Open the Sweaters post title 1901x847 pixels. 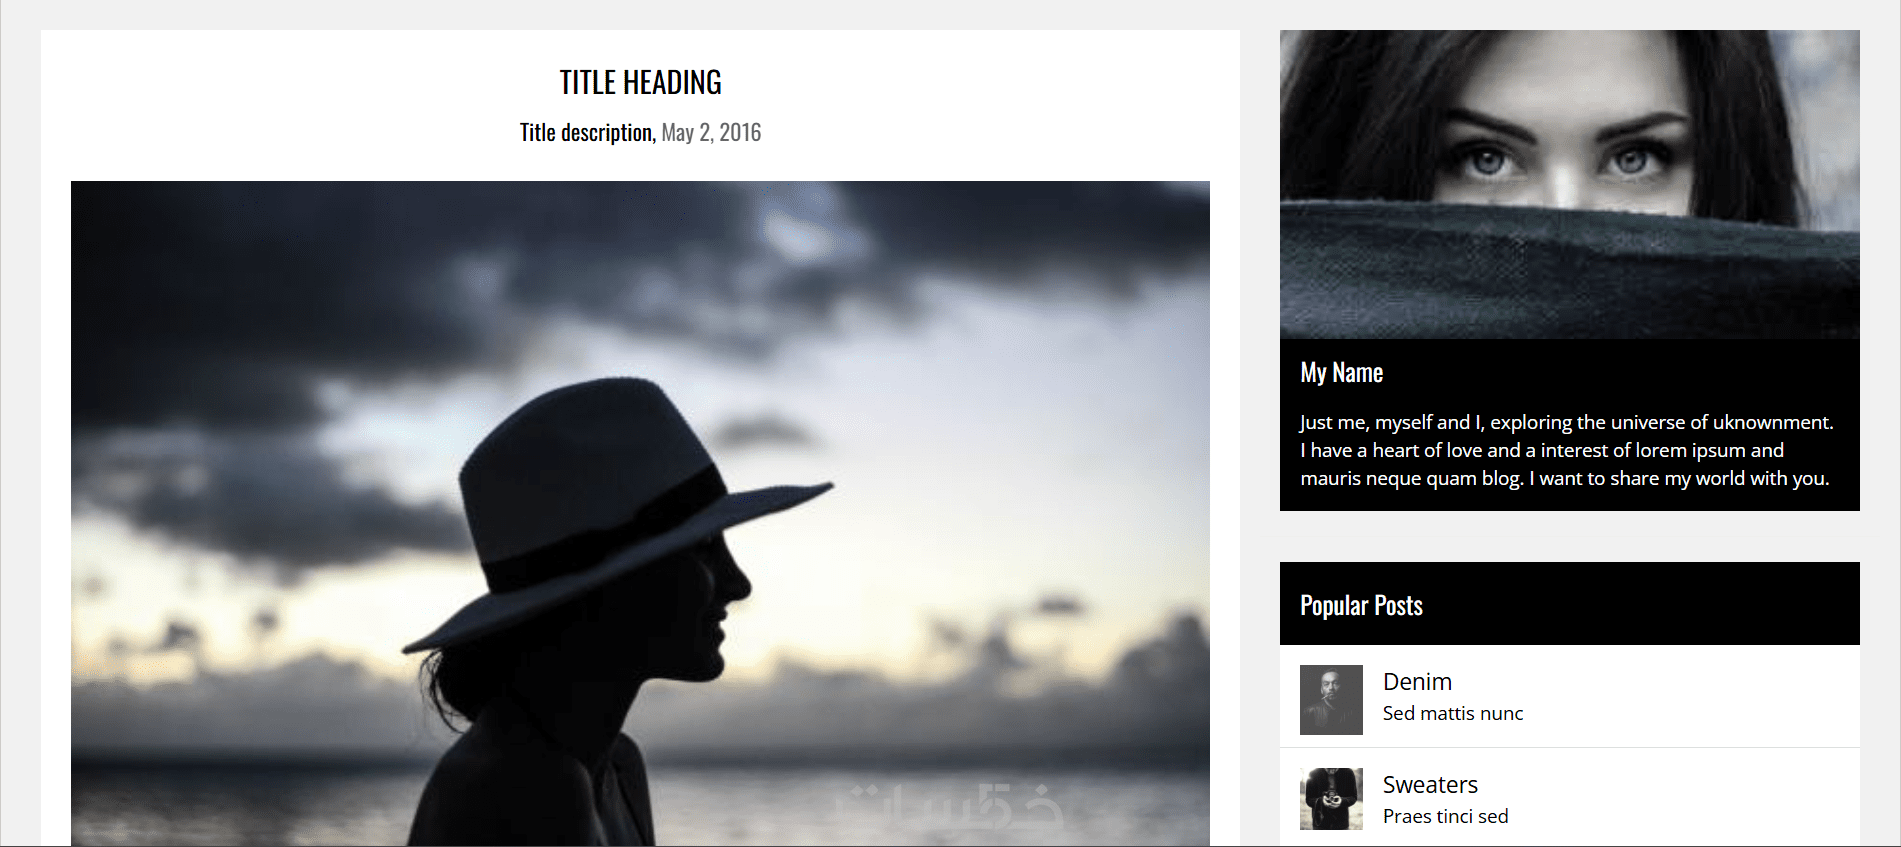(x=1430, y=785)
